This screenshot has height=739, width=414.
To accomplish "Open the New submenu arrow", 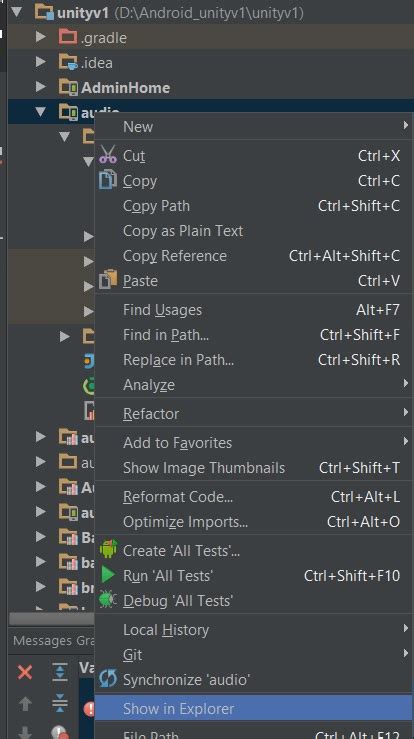I will tap(405, 125).
